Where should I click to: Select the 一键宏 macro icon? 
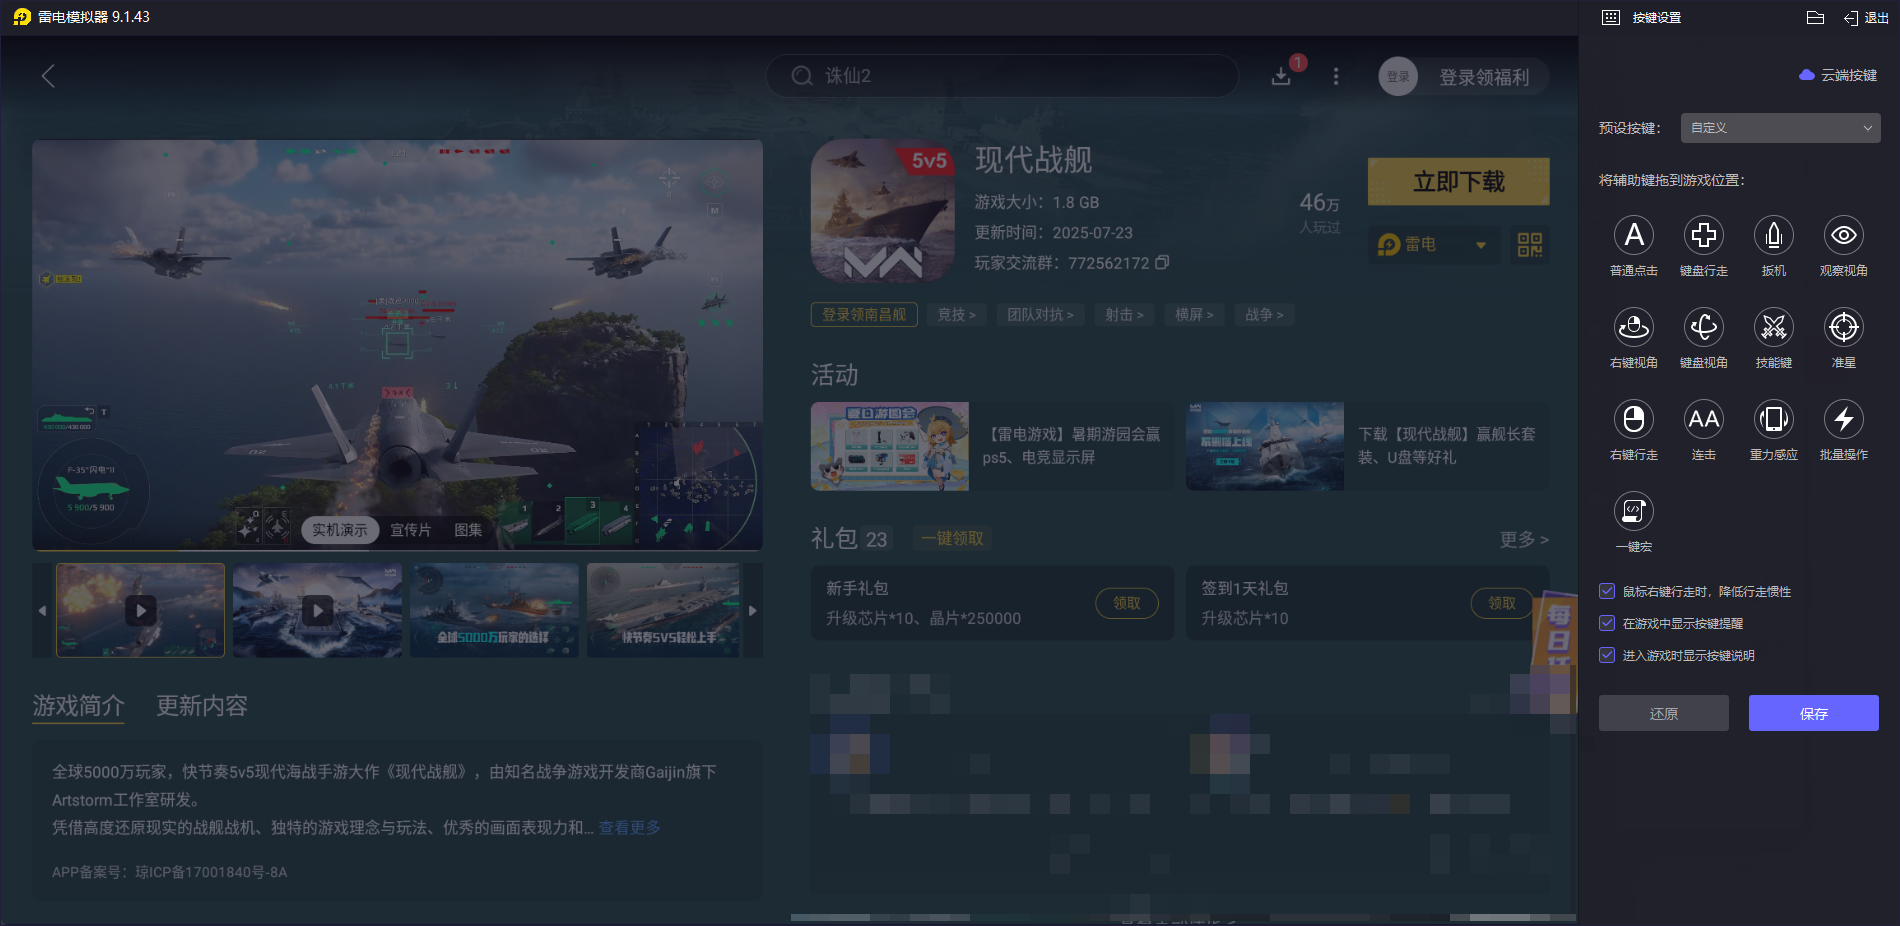pyautogui.click(x=1634, y=511)
